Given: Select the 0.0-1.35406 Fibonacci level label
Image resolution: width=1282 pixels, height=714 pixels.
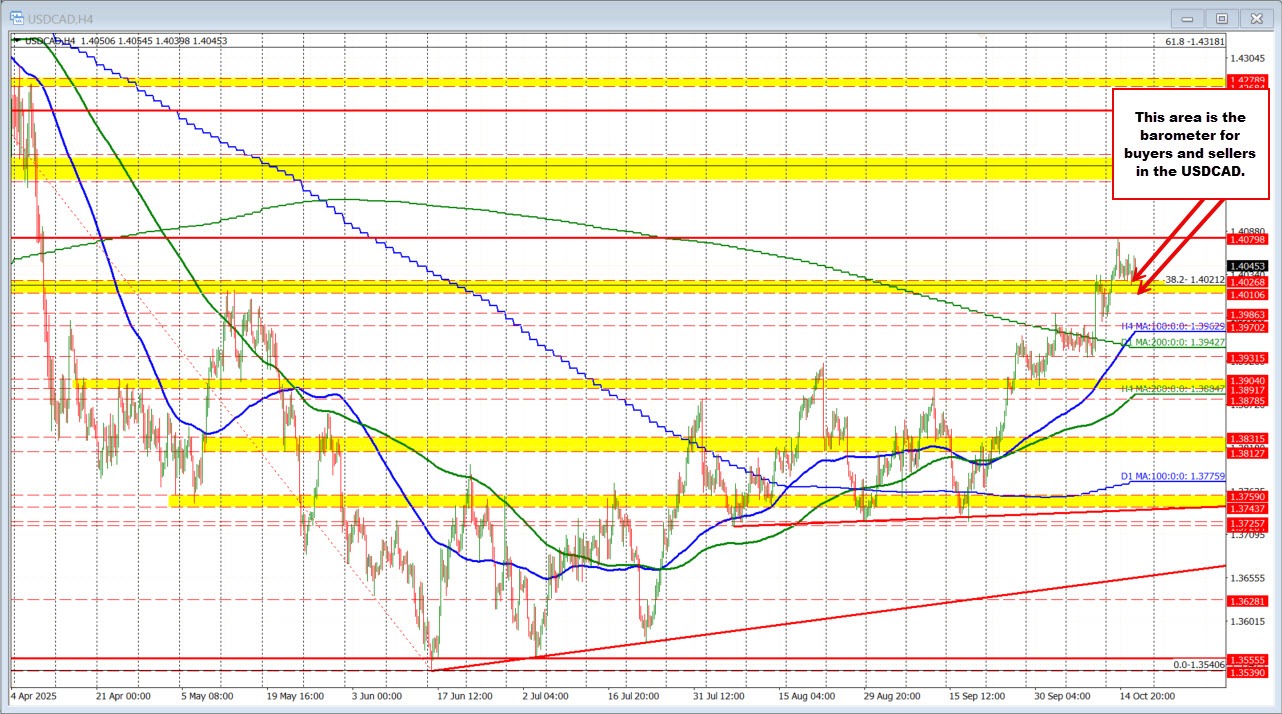Looking at the screenshot, I should coord(1197,664).
